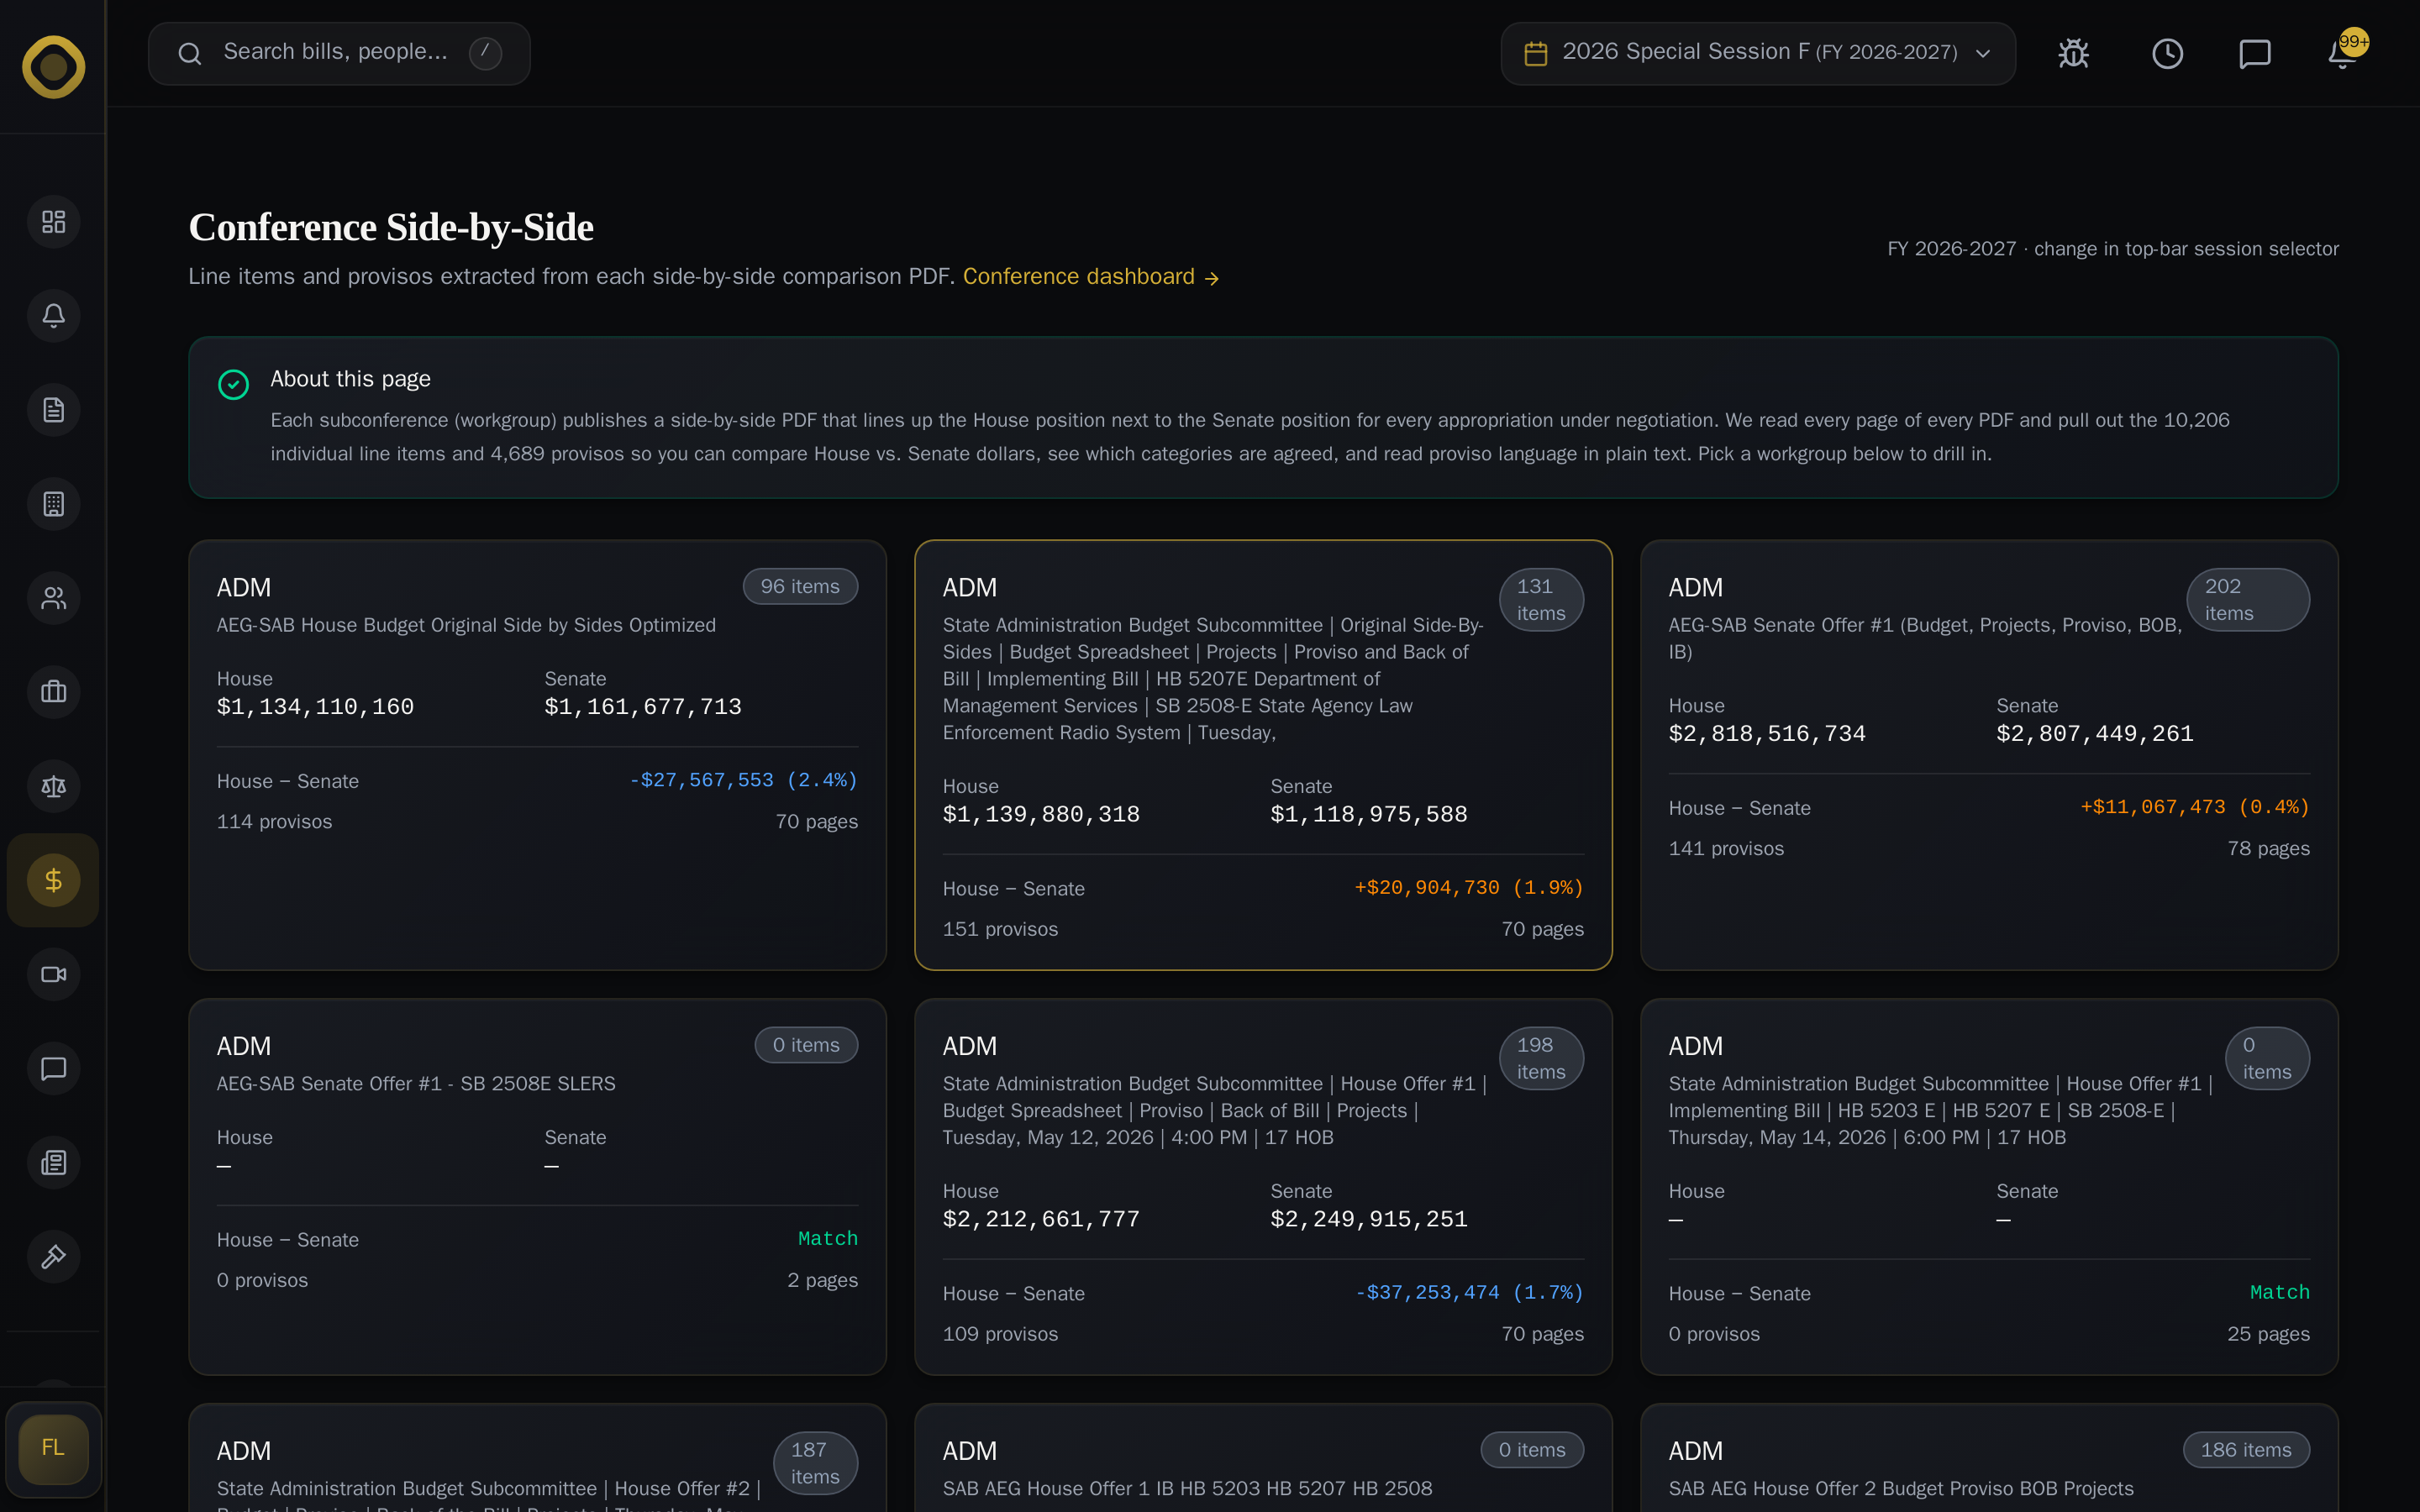Open Senate Offer #1 SB 2508E SLERS card

point(537,1186)
